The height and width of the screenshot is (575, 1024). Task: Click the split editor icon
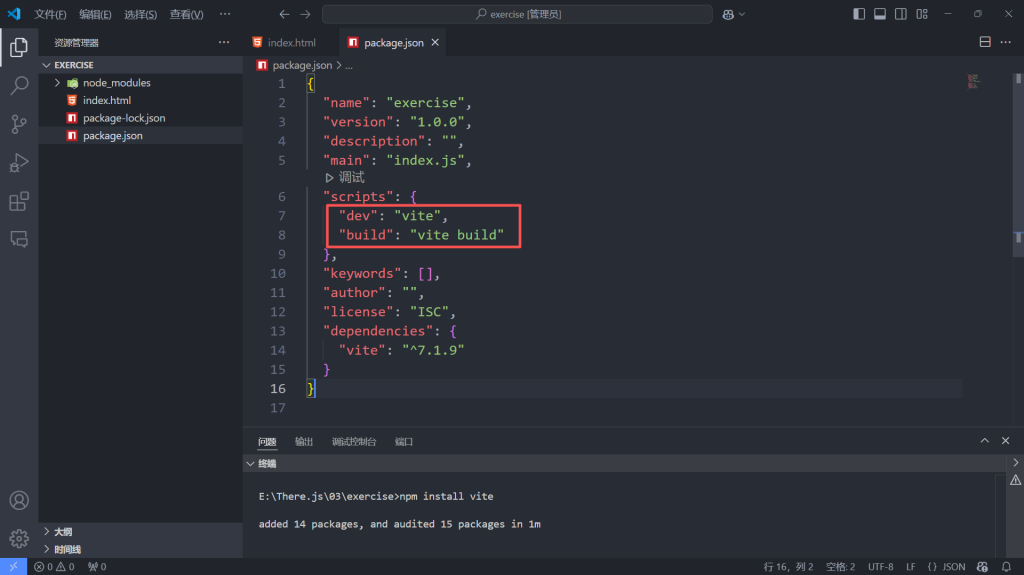tap(985, 43)
